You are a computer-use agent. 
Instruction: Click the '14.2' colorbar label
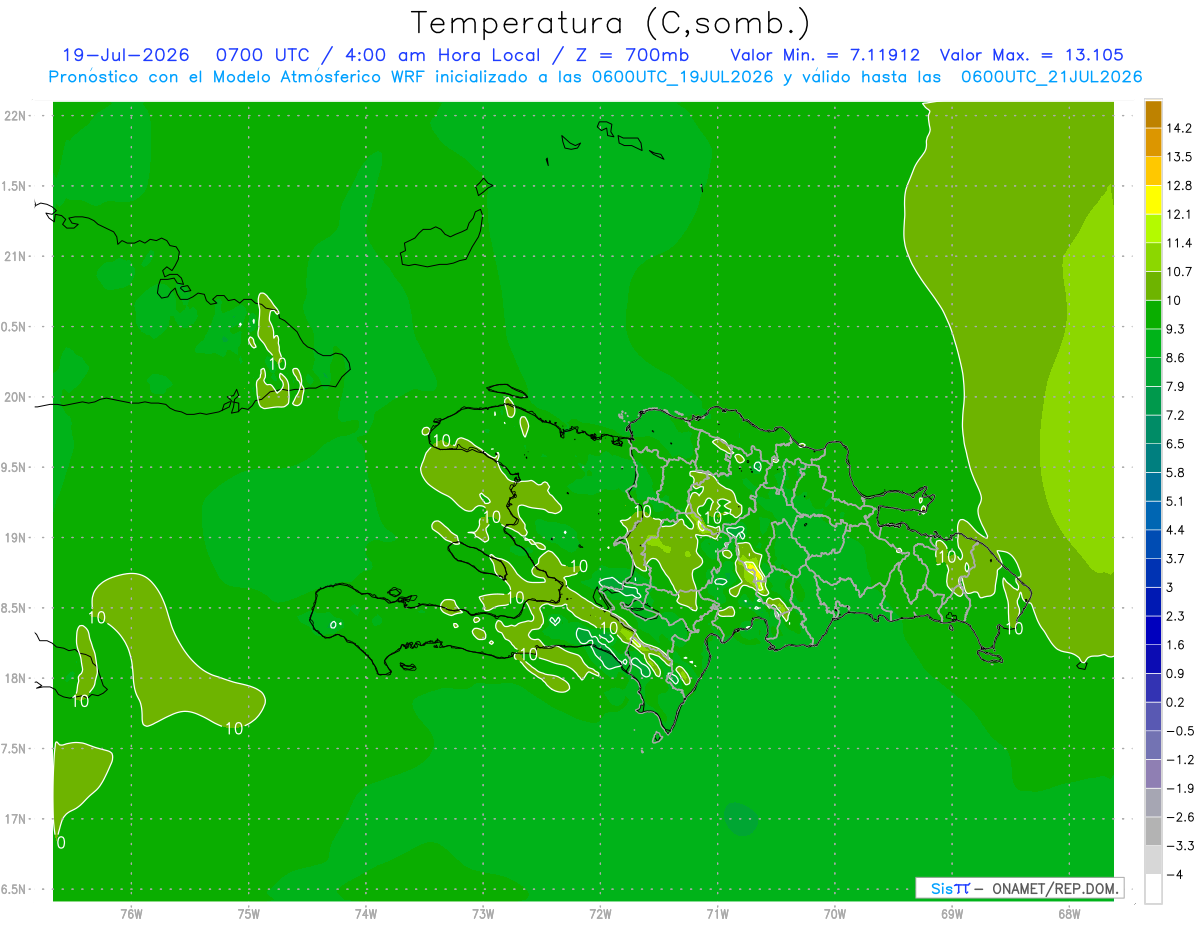click(1180, 128)
